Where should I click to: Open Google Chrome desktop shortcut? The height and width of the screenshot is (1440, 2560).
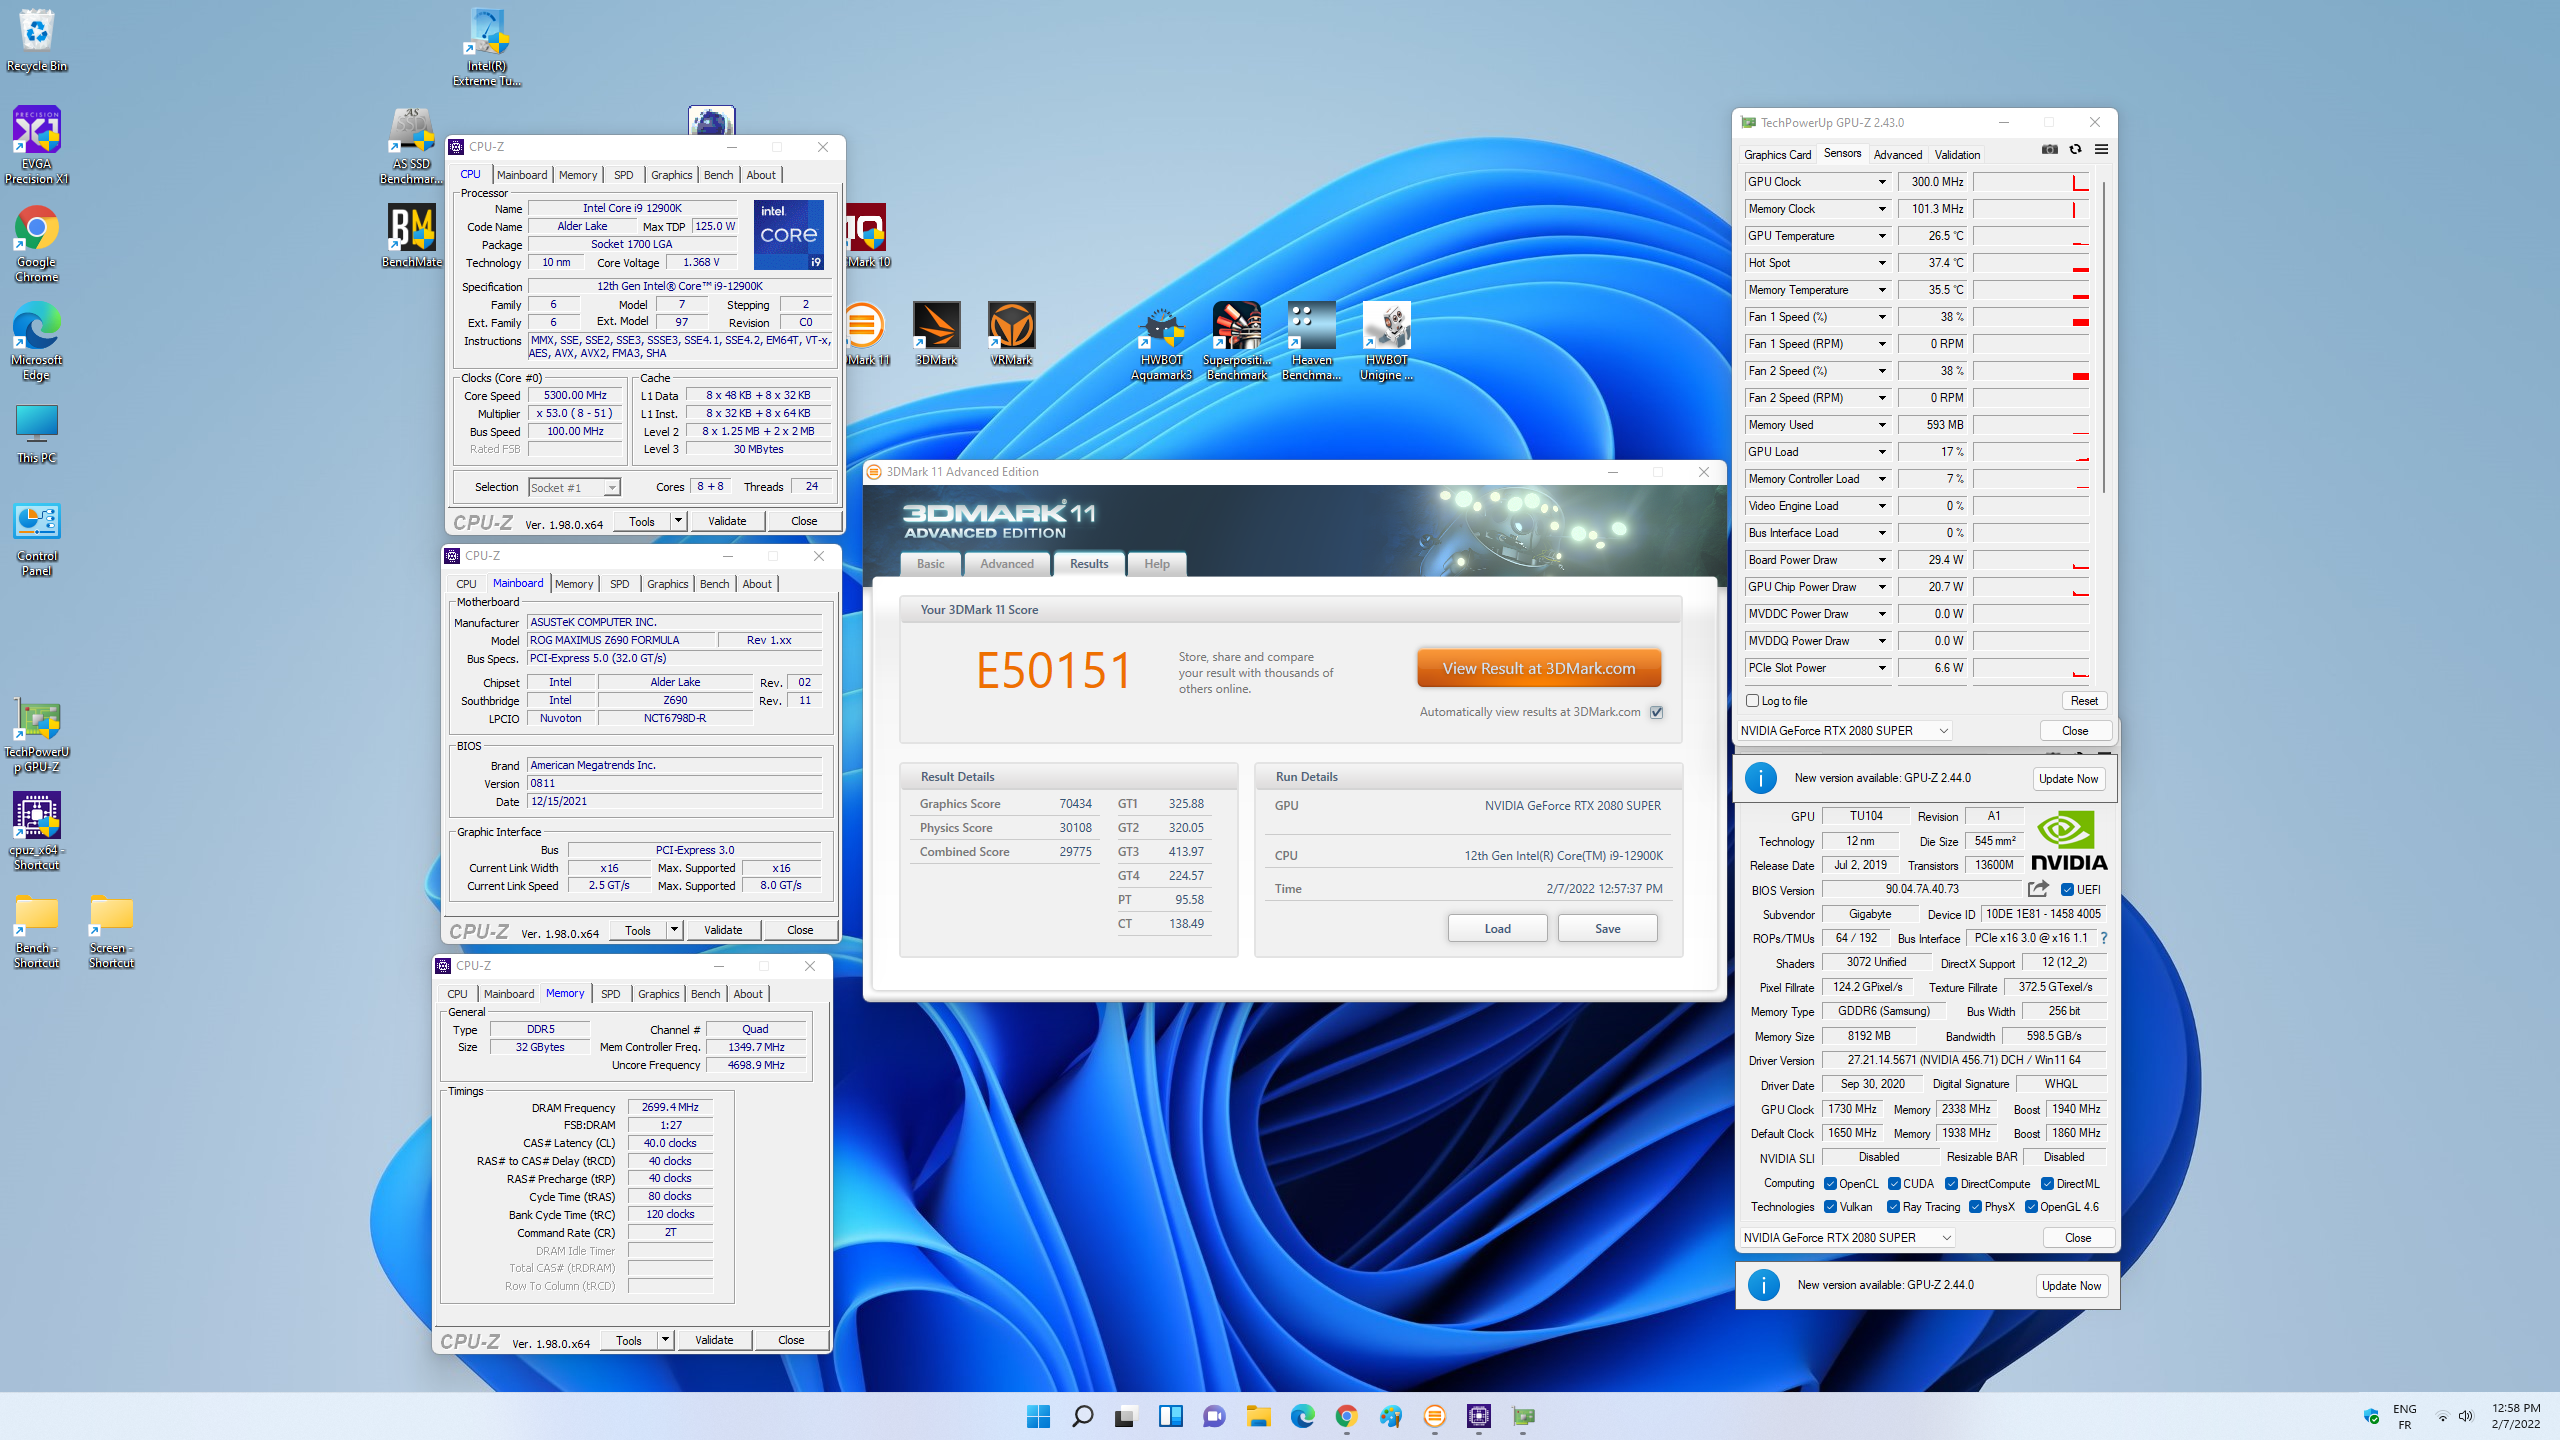pyautogui.click(x=37, y=244)
